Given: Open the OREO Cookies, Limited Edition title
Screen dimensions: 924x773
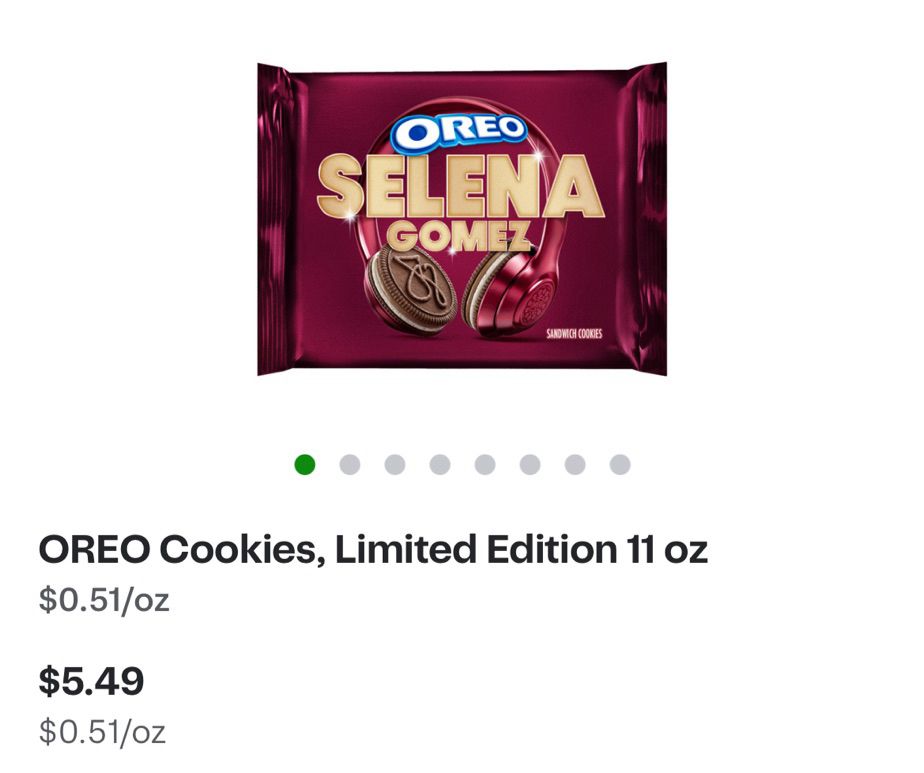Looking at the screenshot, I should click(x=373, y=550).
